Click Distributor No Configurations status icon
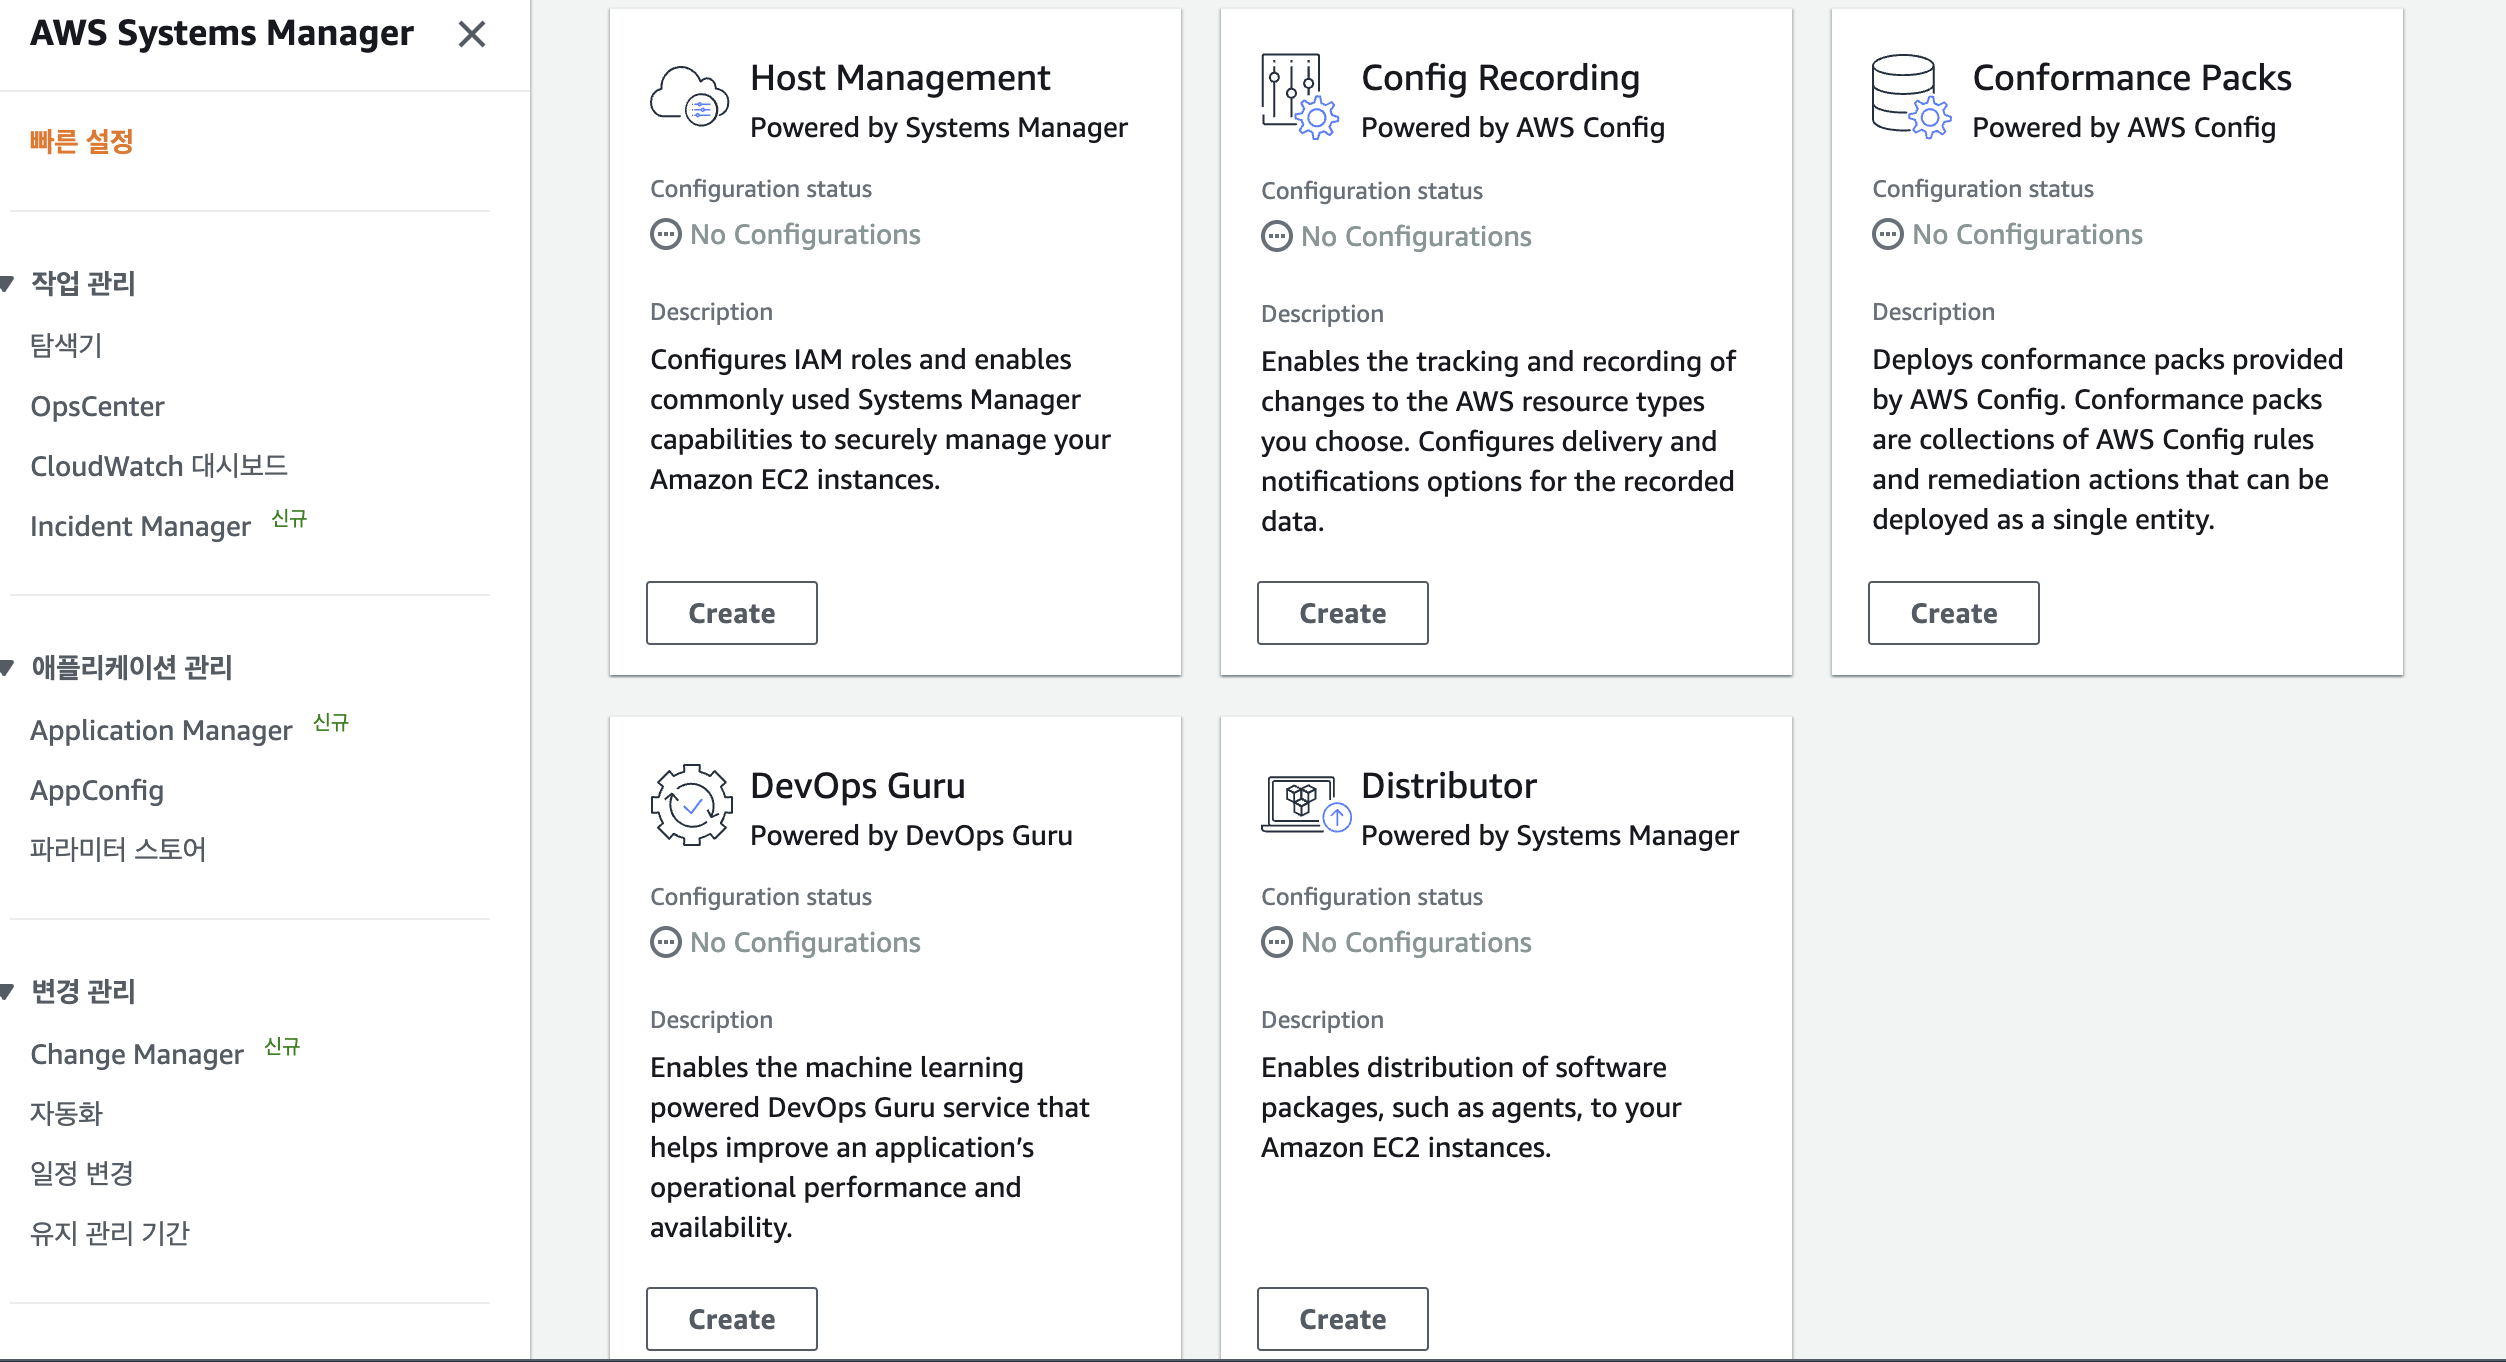The image size is (2506, 1362). 1276,943
